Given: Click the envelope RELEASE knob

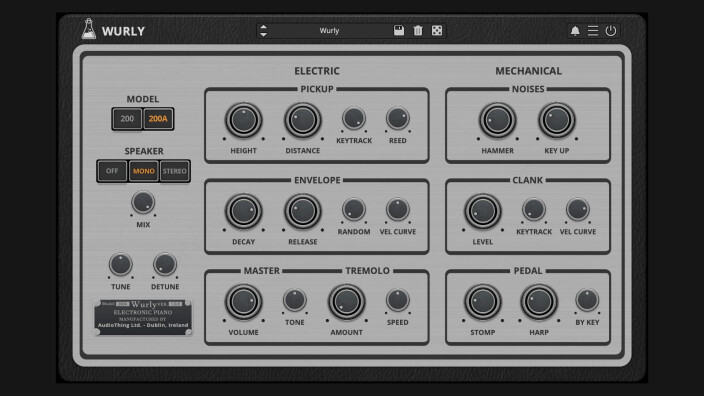Looking at the screenshot, I should click(x=303, y=211).
